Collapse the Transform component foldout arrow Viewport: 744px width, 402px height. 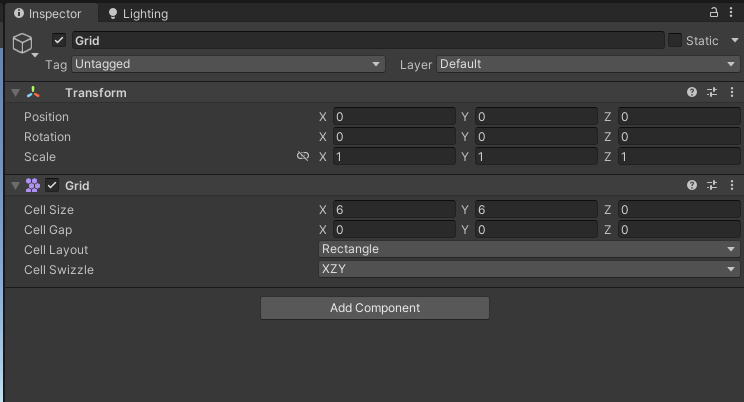point(15,93)
